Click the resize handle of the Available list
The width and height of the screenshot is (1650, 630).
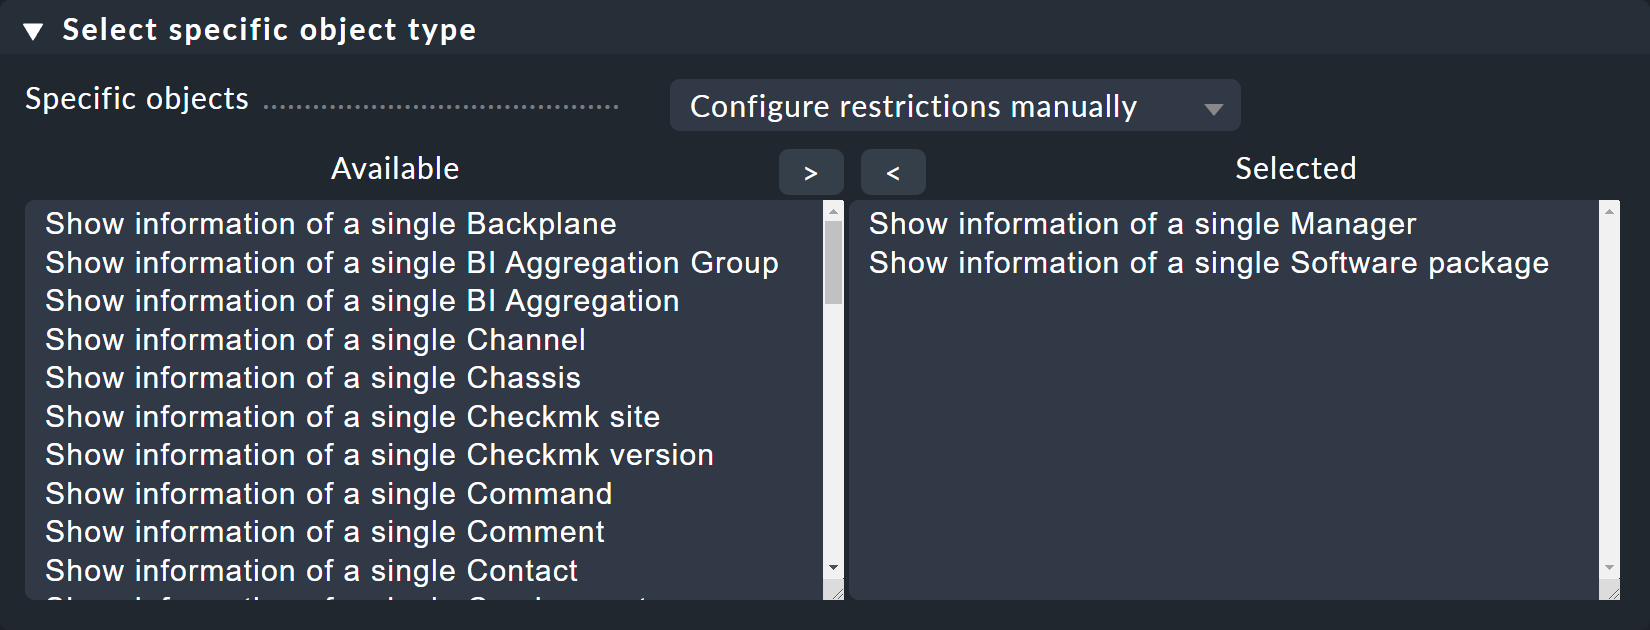click(x=836, y=592)
